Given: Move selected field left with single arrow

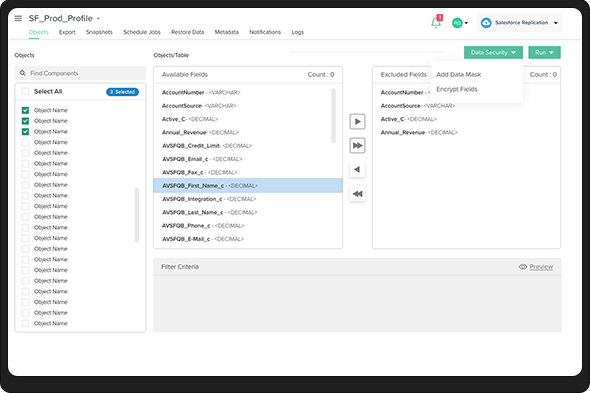Looking at the screenshot, I should [x=357, y=169].
